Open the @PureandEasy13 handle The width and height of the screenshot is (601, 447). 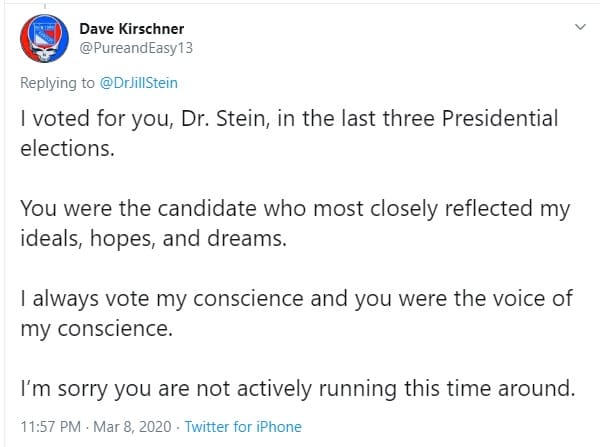(136, 48)
